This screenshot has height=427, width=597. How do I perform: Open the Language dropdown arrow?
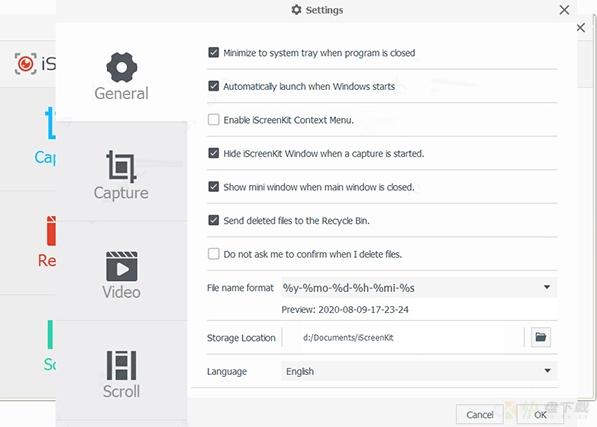[547, 371]
